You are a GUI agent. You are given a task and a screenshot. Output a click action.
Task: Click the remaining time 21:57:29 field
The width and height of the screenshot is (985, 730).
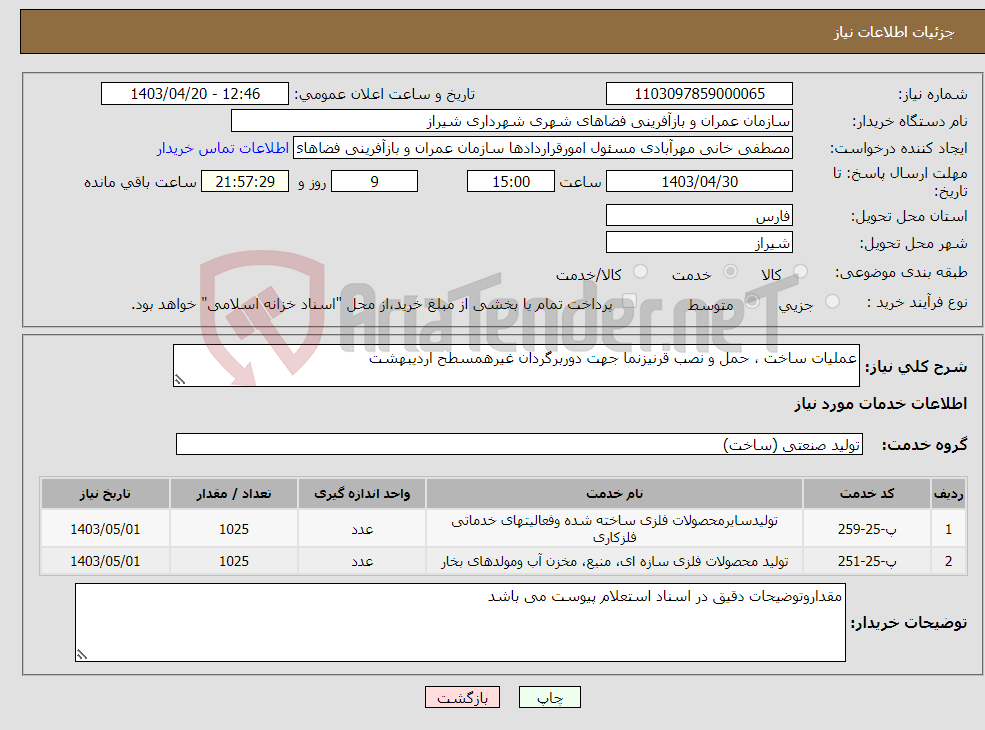[x=245, y=182]
